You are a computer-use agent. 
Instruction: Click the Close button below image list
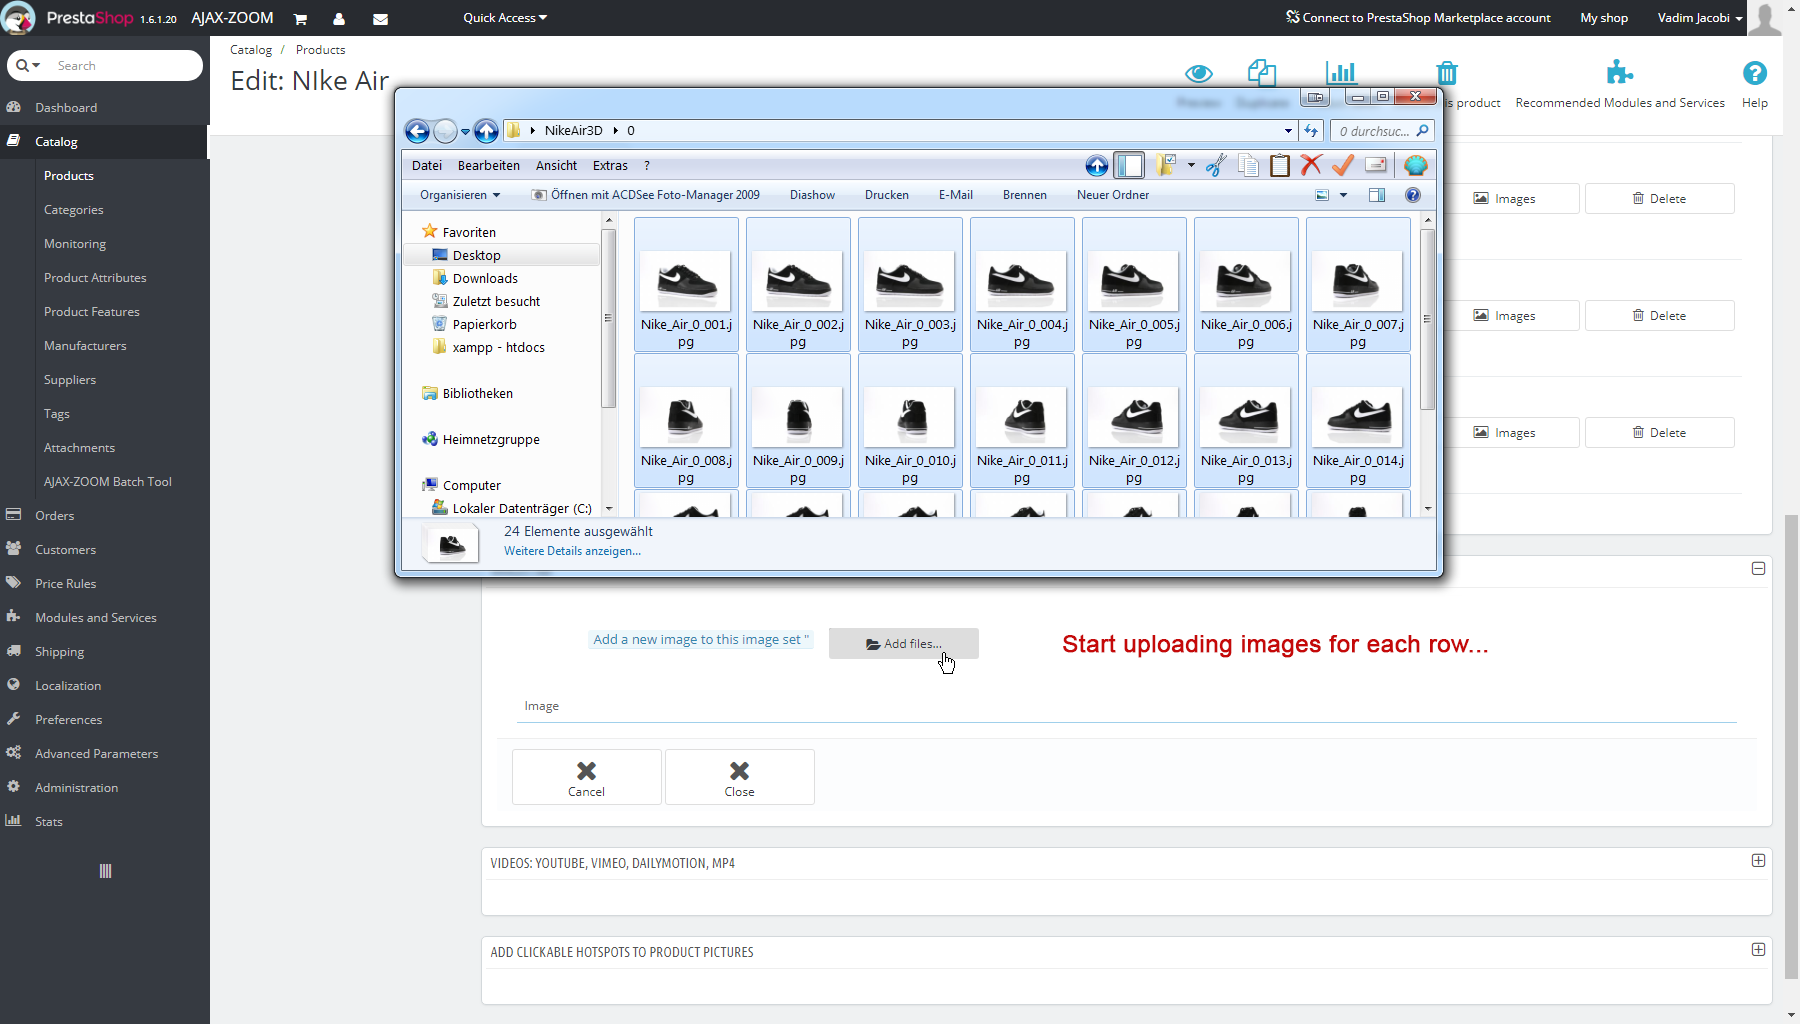(740, 777)
